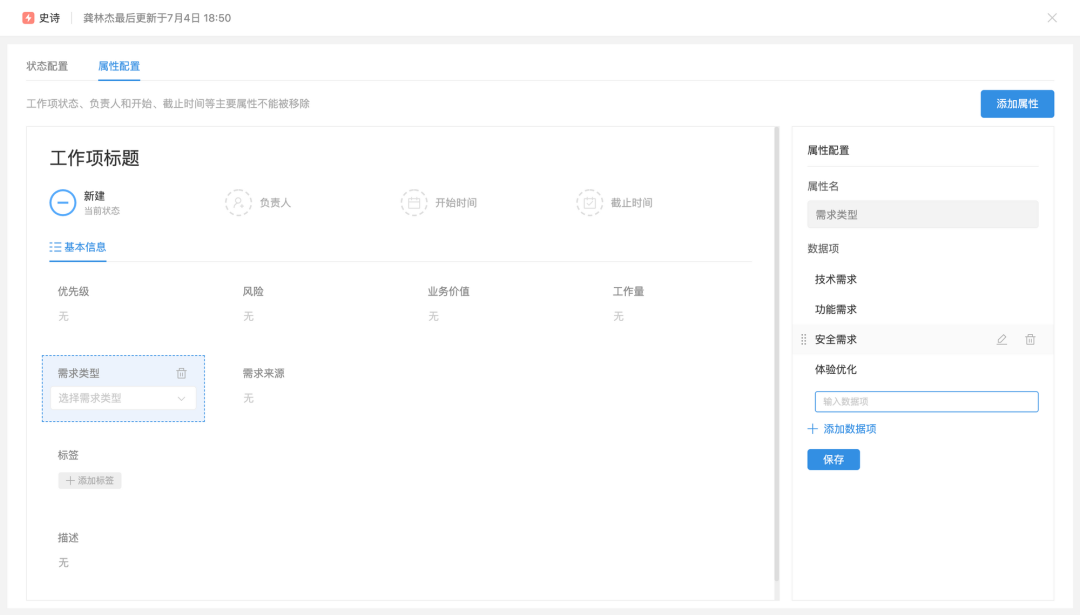The height and width of the screenshot is (615, 1080).
Task: Edit the 安全需求 item with pencil icon
Action: [1001, 340]
